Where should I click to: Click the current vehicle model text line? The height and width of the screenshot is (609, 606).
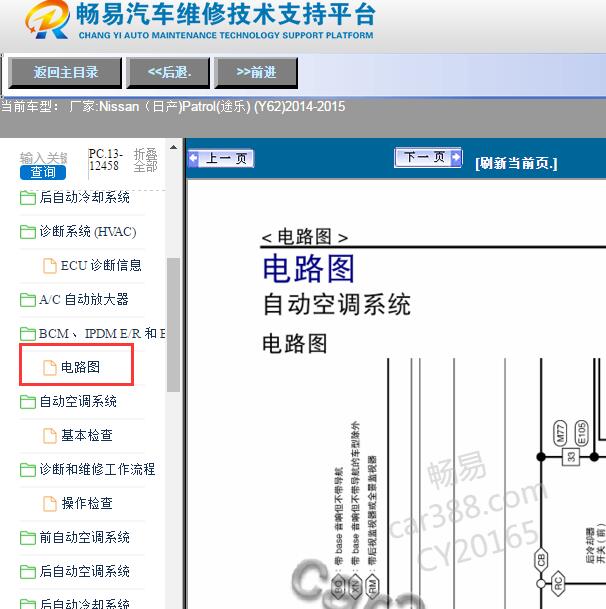(173, 106)
